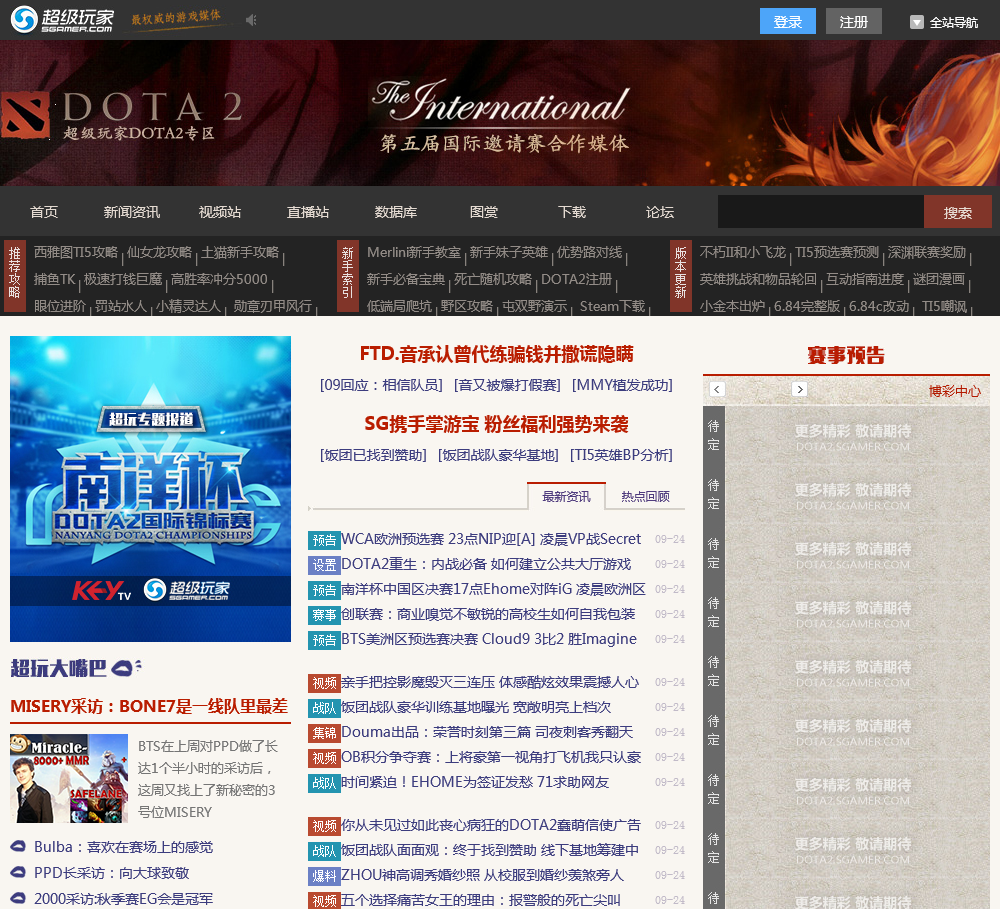This screenshot has height=909, width=1000.
Task: Open the 6.84完整版 link
Action: [x=807, y=306]
